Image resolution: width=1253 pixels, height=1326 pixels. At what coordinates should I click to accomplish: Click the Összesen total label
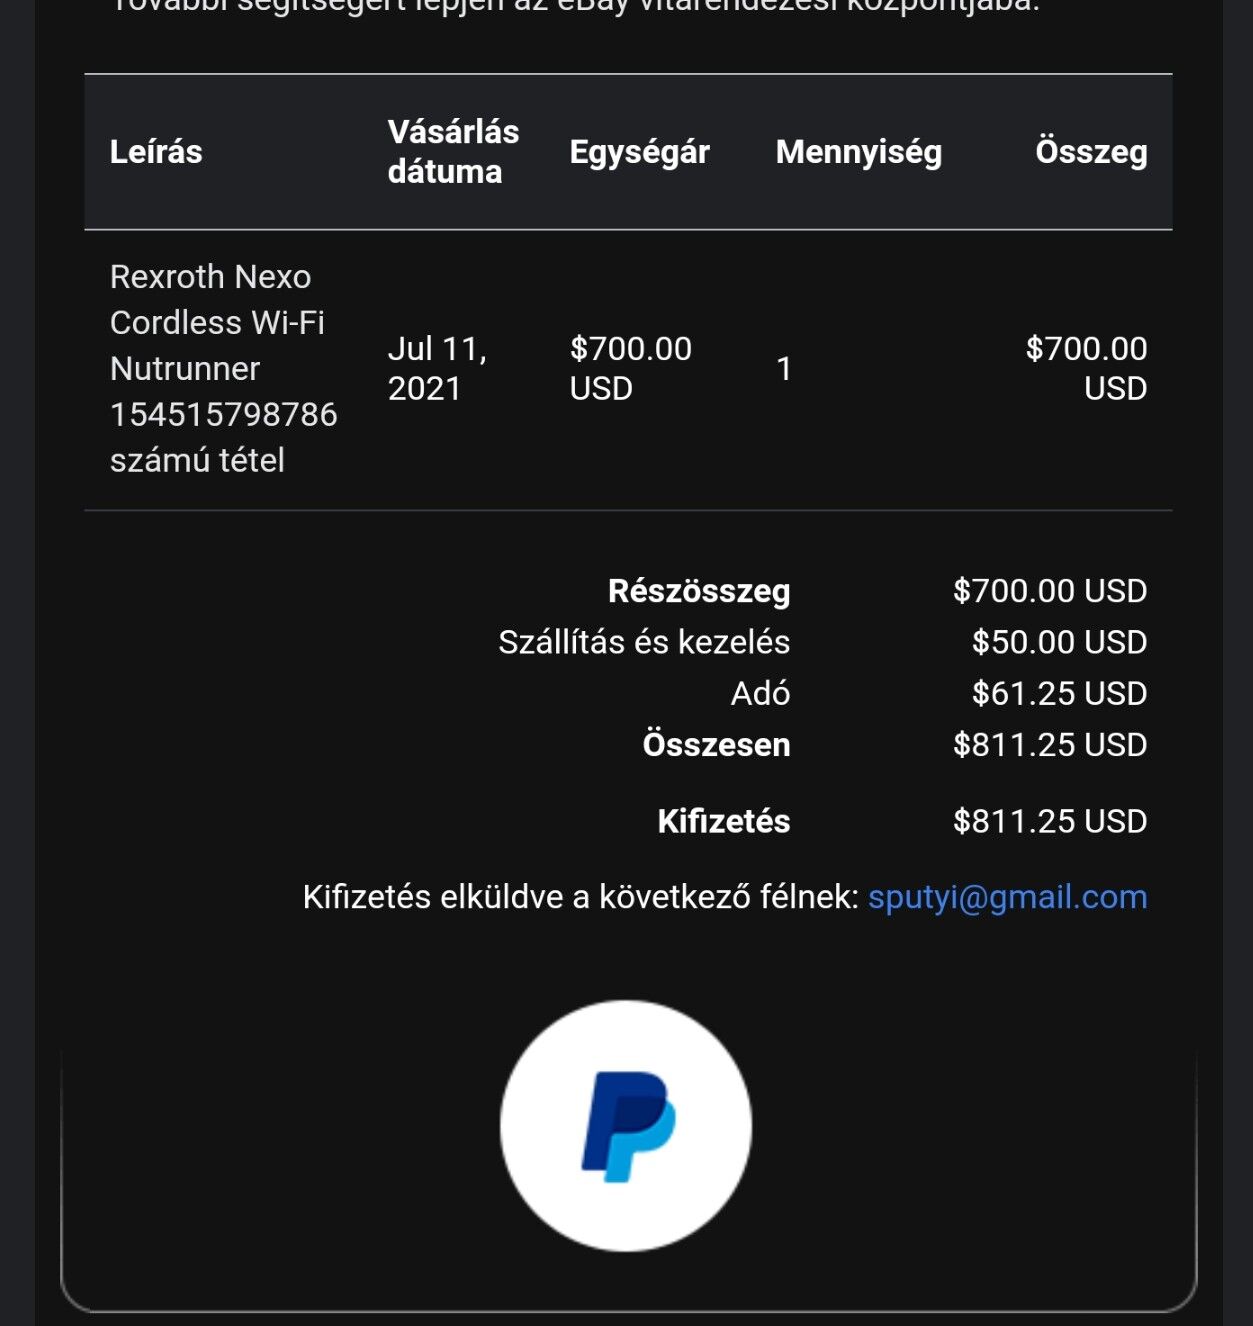pos(716,745)
